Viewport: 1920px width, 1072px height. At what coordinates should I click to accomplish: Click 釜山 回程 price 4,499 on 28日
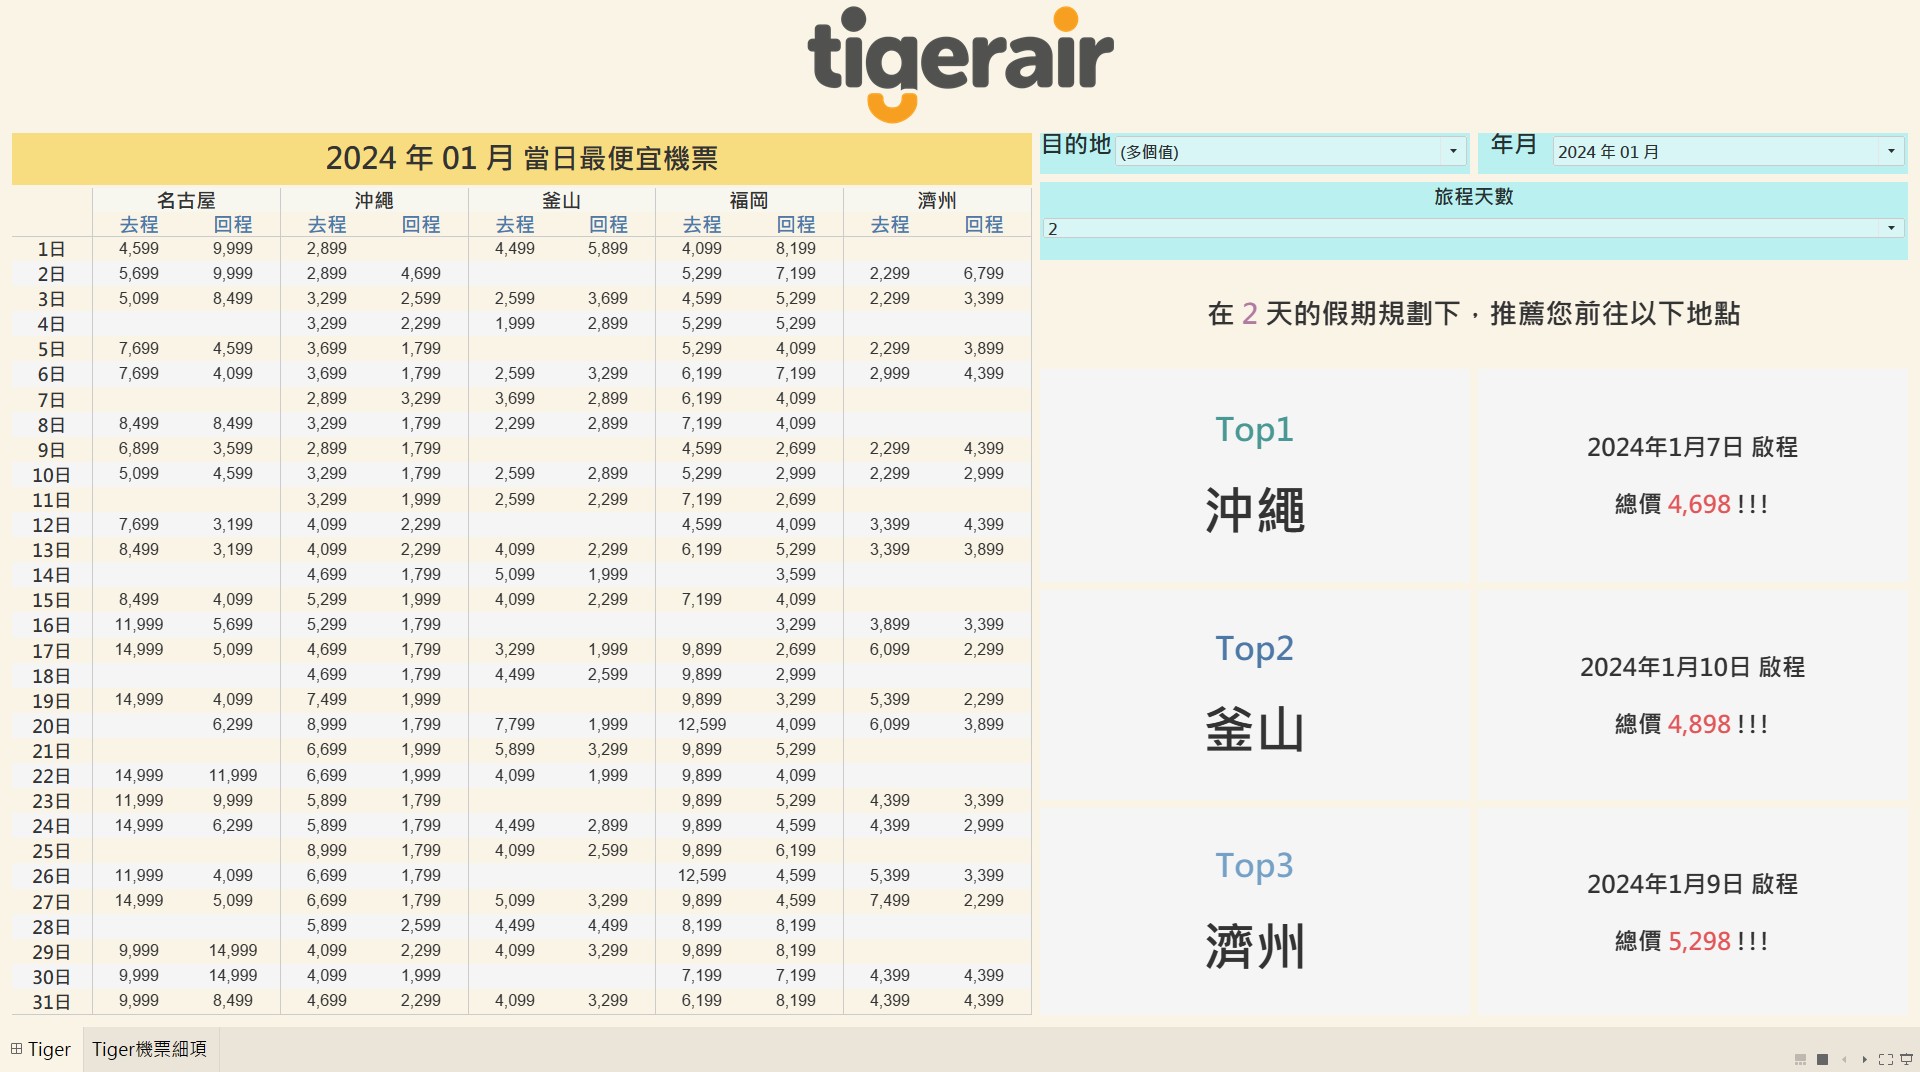click(x=608, y=926)
